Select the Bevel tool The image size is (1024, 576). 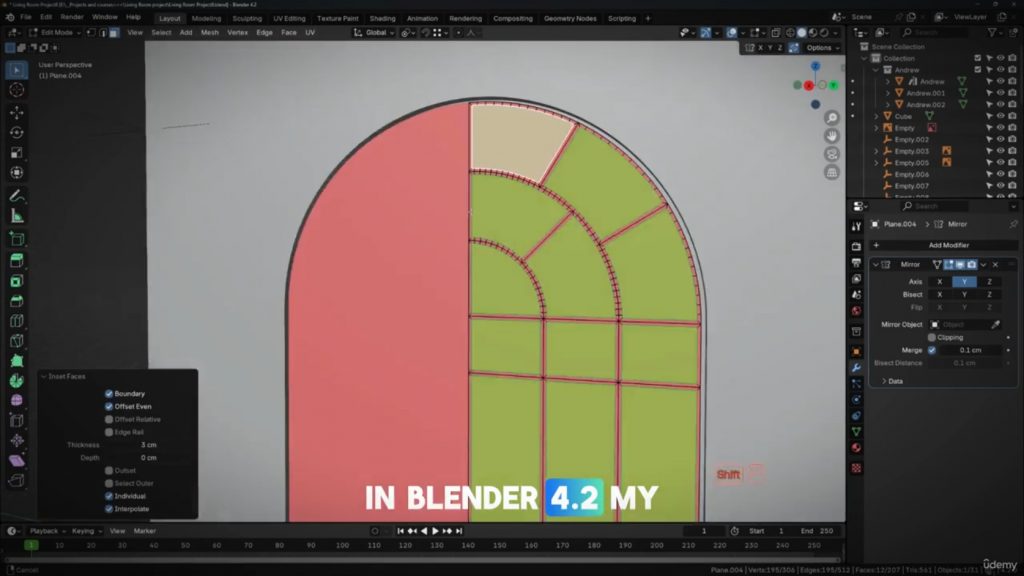(x=17, y=301)
